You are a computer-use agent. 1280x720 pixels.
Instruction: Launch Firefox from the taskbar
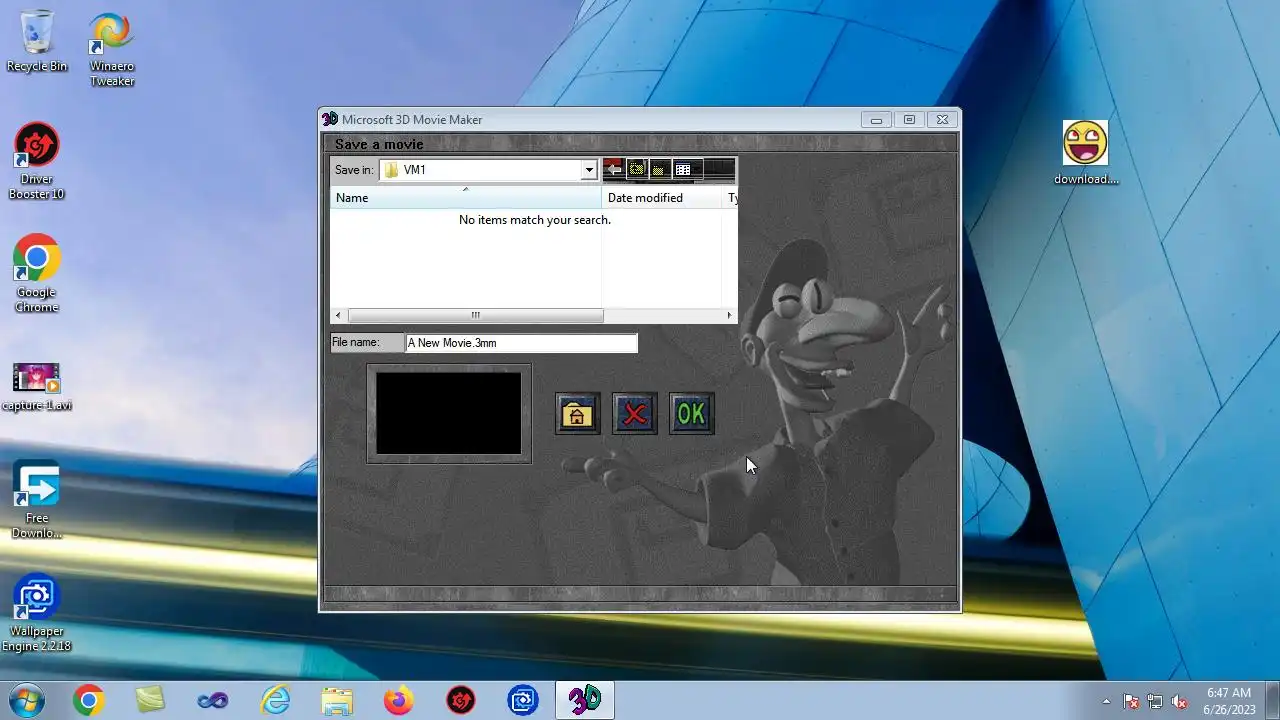[x=399, y=700]
